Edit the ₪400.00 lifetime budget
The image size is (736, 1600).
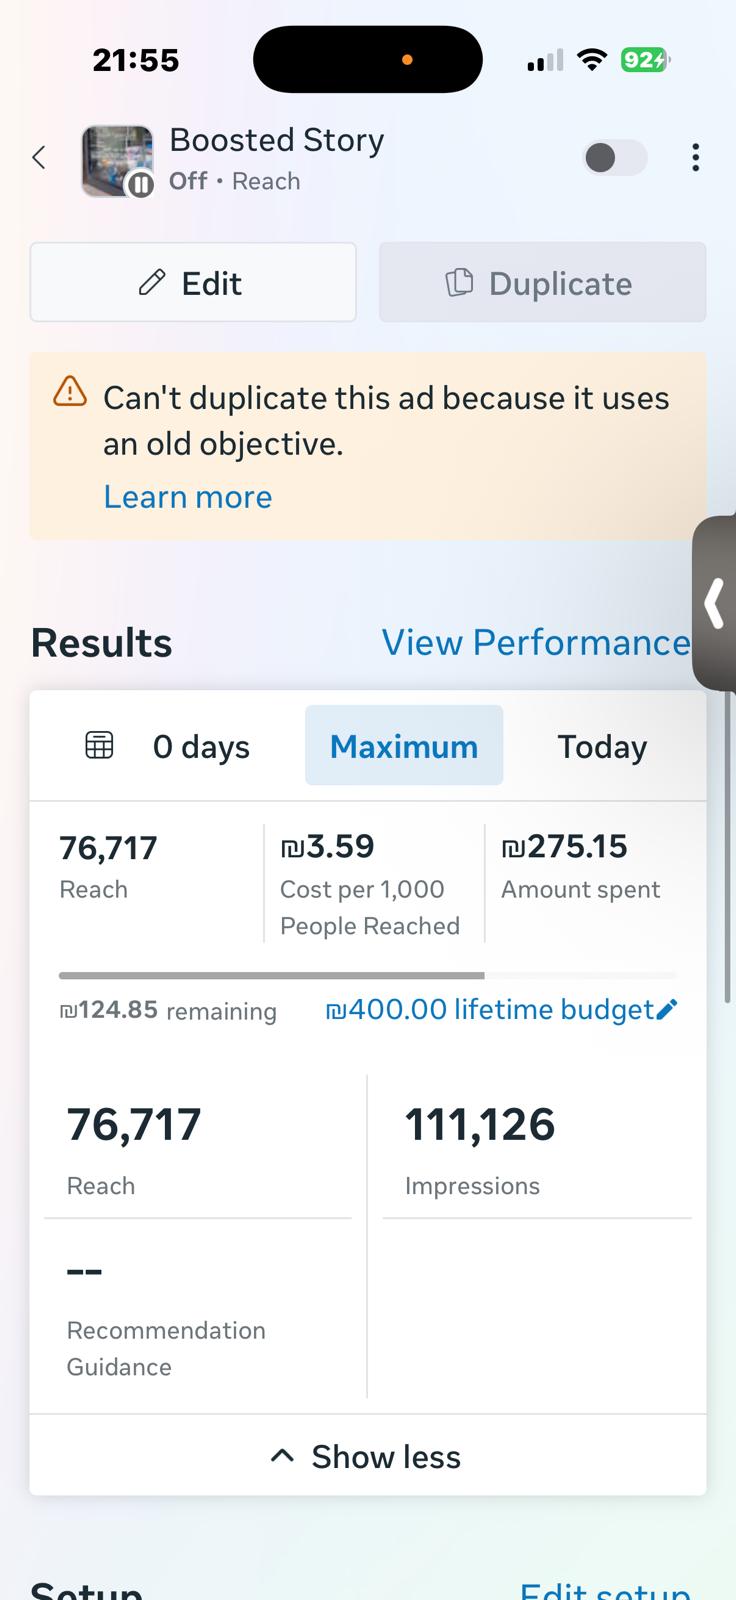click(490, 1010)
